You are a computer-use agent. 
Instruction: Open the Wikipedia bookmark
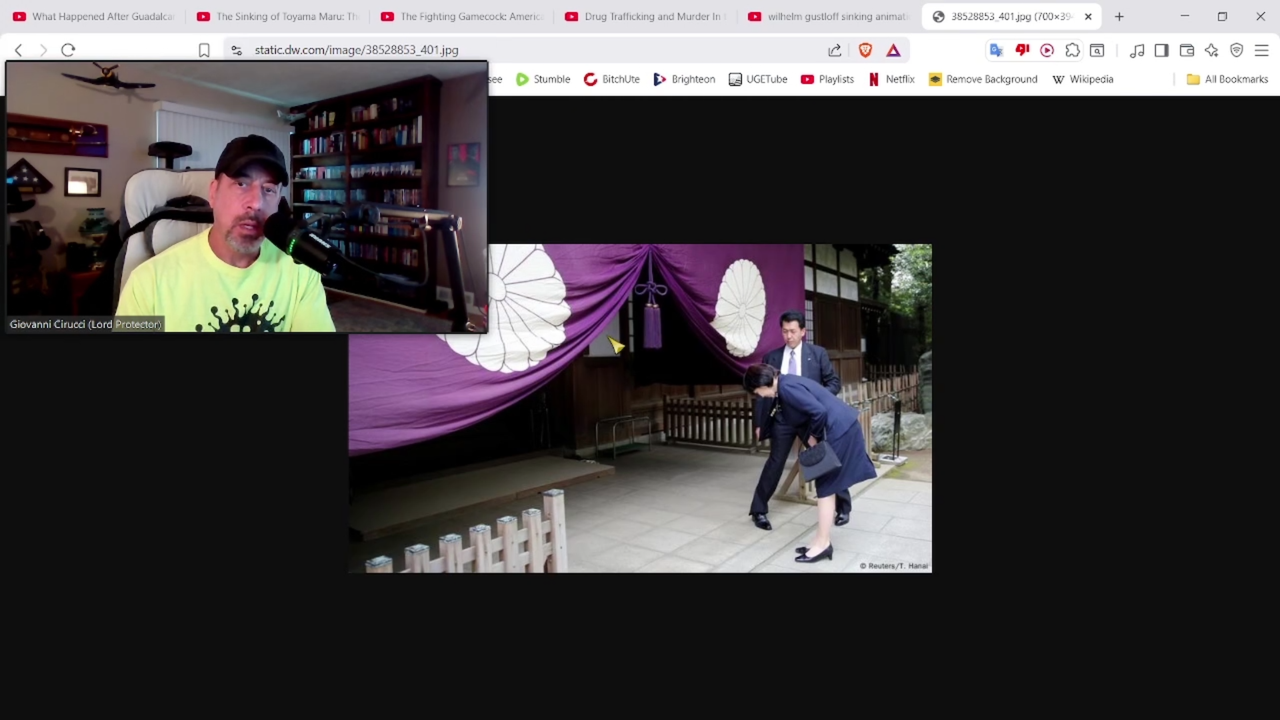click(x=1082, y=79)
